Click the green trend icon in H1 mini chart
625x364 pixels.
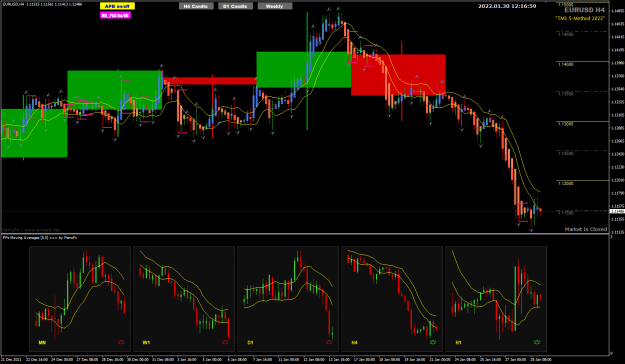pyautogui.click(x=537, y=342)
